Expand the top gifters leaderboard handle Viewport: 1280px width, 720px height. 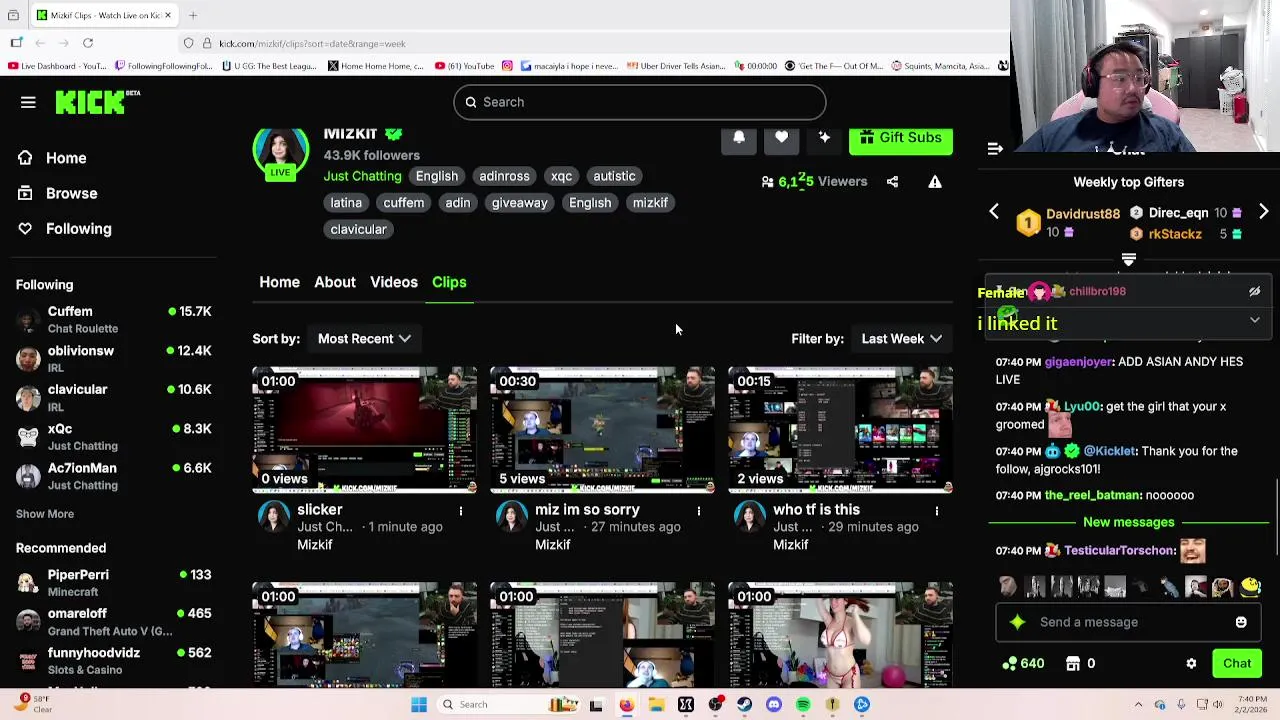tap(1129, 260)
